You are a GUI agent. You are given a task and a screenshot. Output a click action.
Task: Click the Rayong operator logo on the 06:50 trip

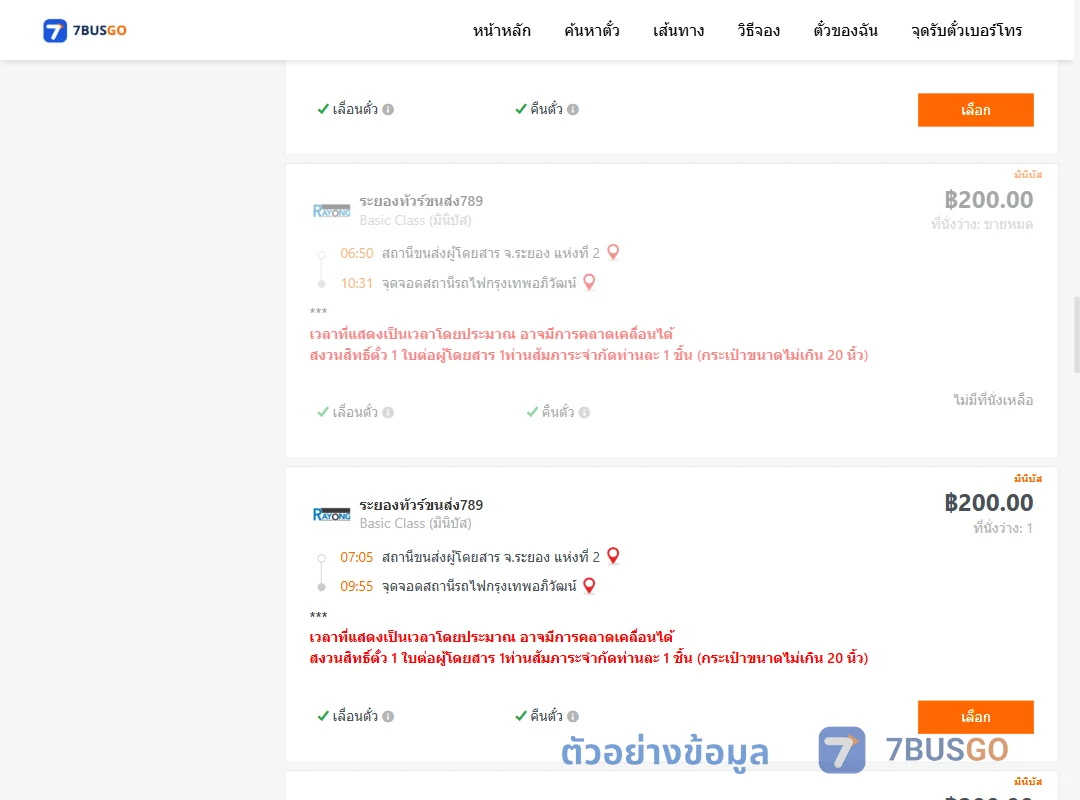pos(331,211)
